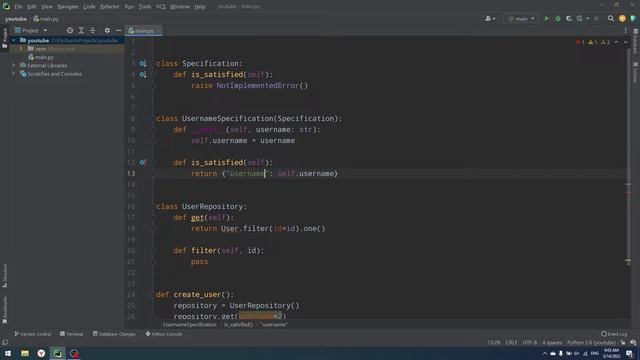Collapse all items in the Project panel
The image size is (640, 360).
pos(93,30)
